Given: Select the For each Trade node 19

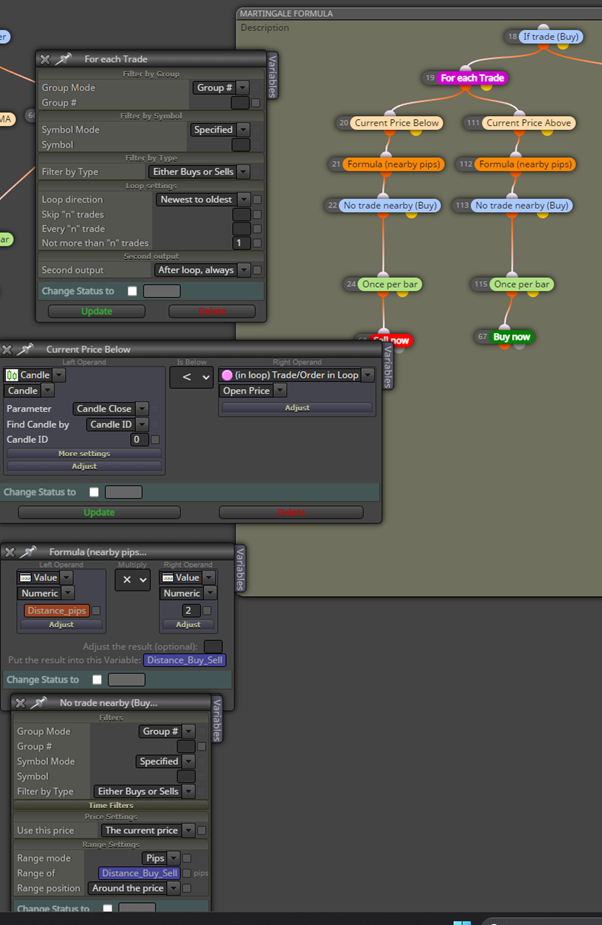Looking at the screenshot, I should point(472,78).
